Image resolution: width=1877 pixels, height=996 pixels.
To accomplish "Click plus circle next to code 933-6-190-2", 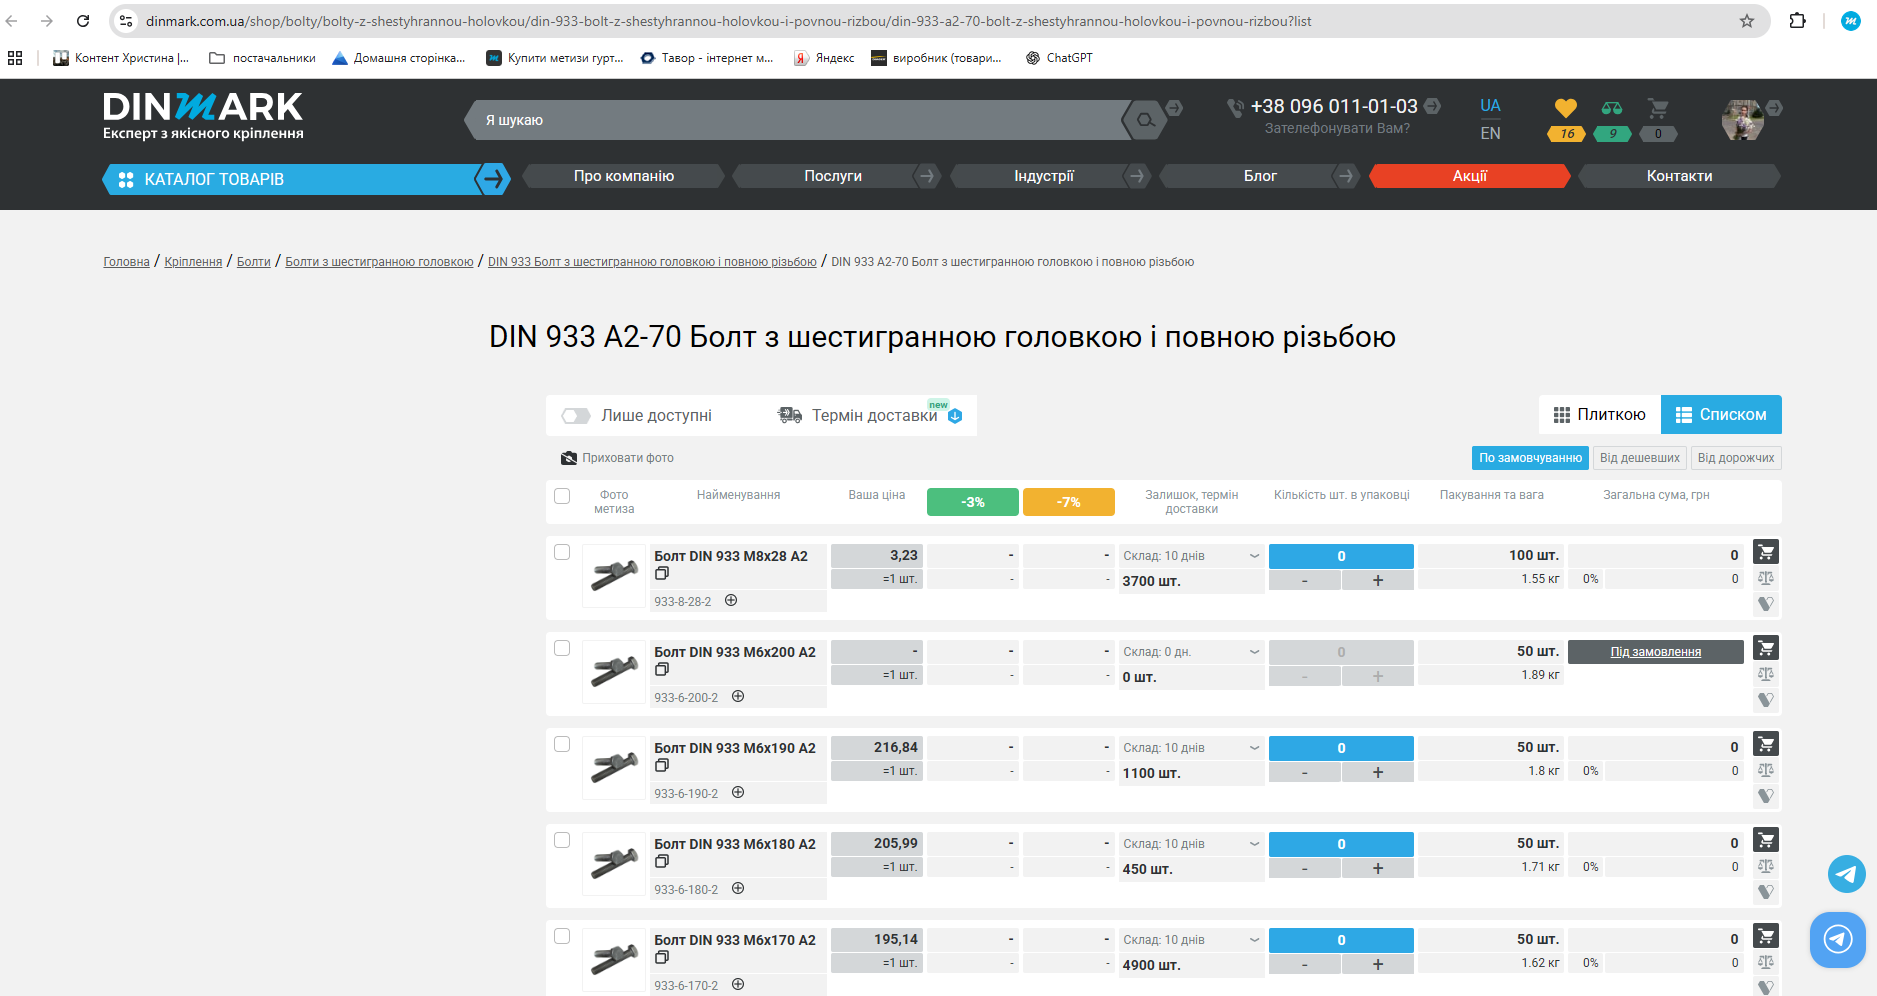I will pos(738,792).
